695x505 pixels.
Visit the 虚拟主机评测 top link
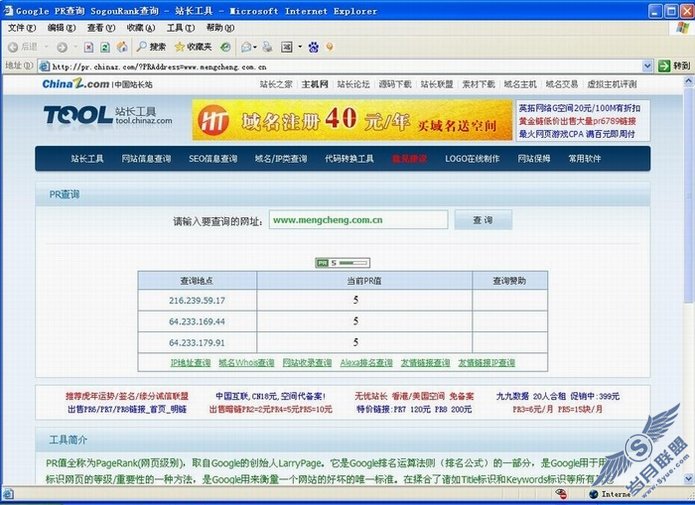(x=612, y=84)
